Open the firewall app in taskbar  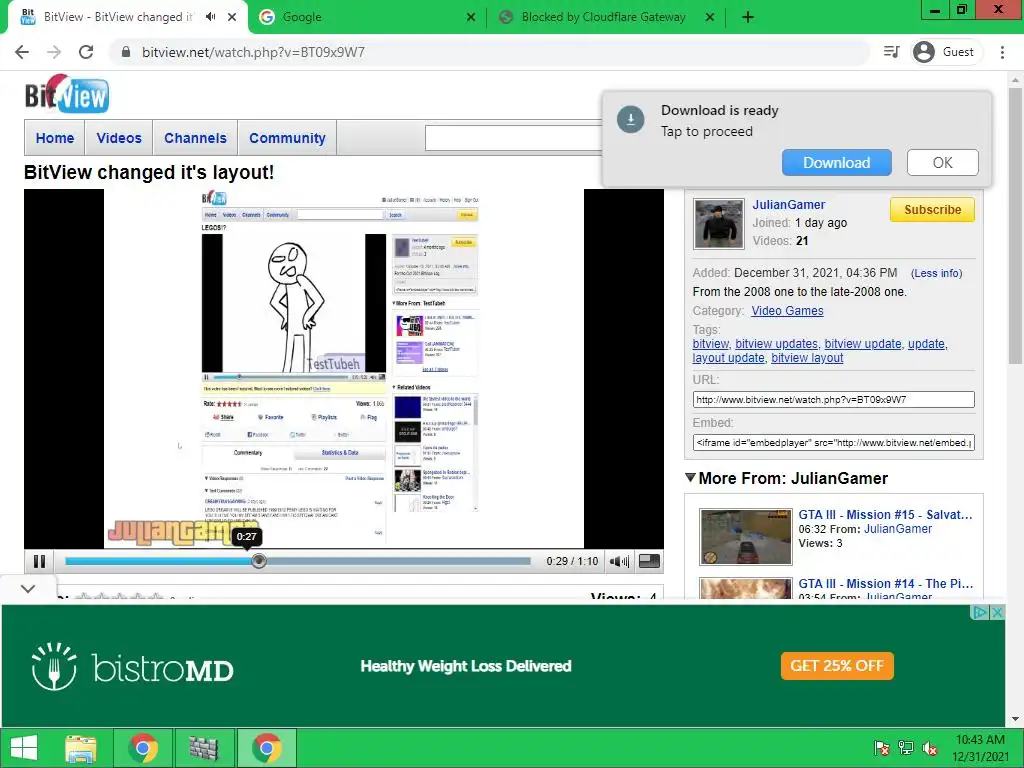pyautogui.click(x=203, y=747)
